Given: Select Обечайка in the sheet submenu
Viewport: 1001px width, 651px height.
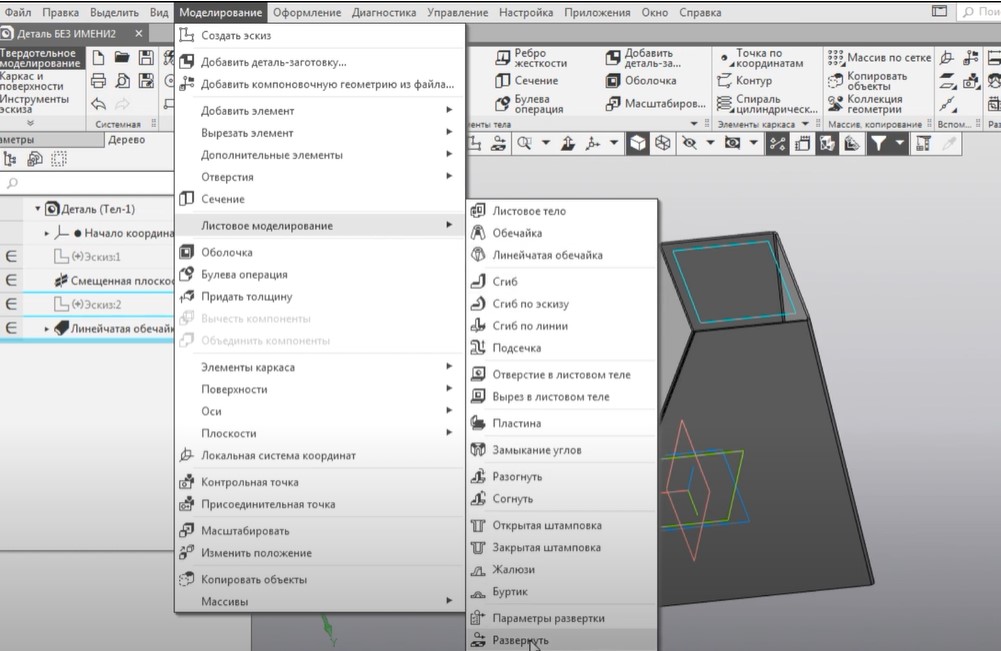Looking at the screenshot, I should coord(562,233).
